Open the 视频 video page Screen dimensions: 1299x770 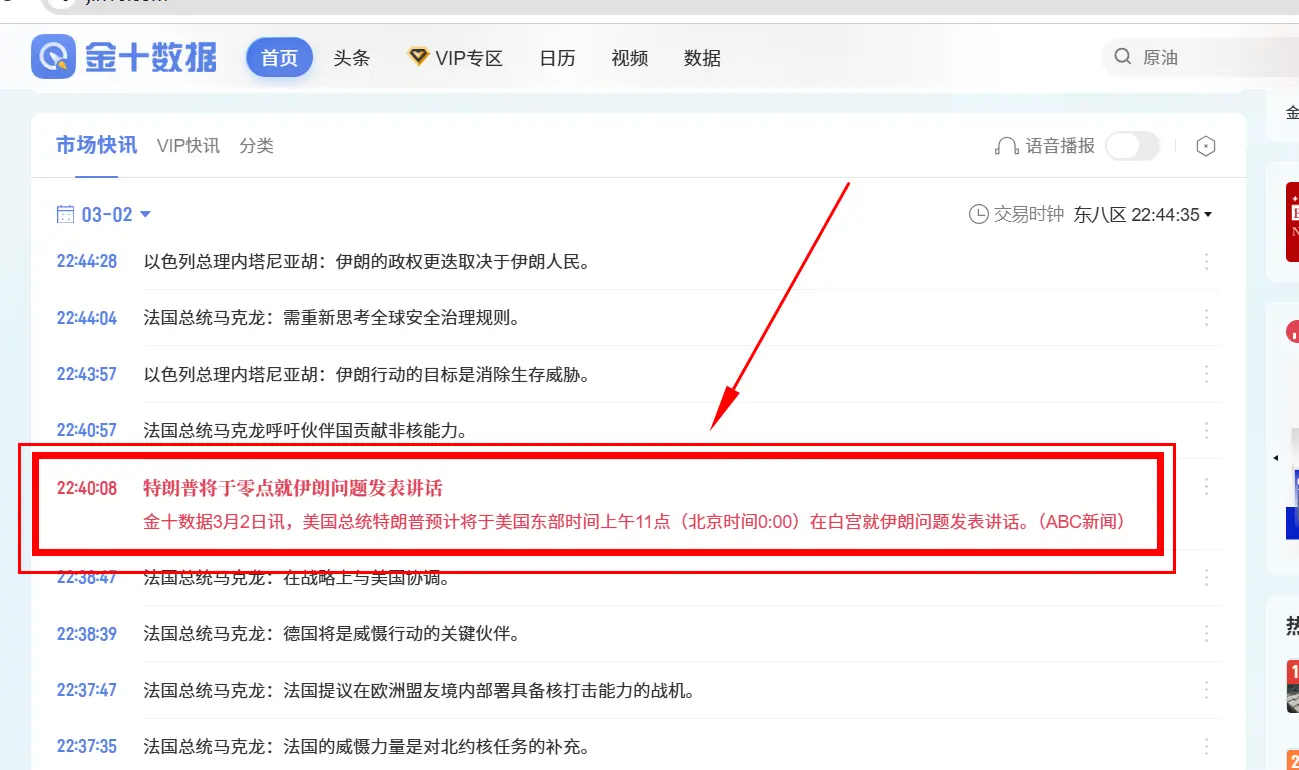630,58
